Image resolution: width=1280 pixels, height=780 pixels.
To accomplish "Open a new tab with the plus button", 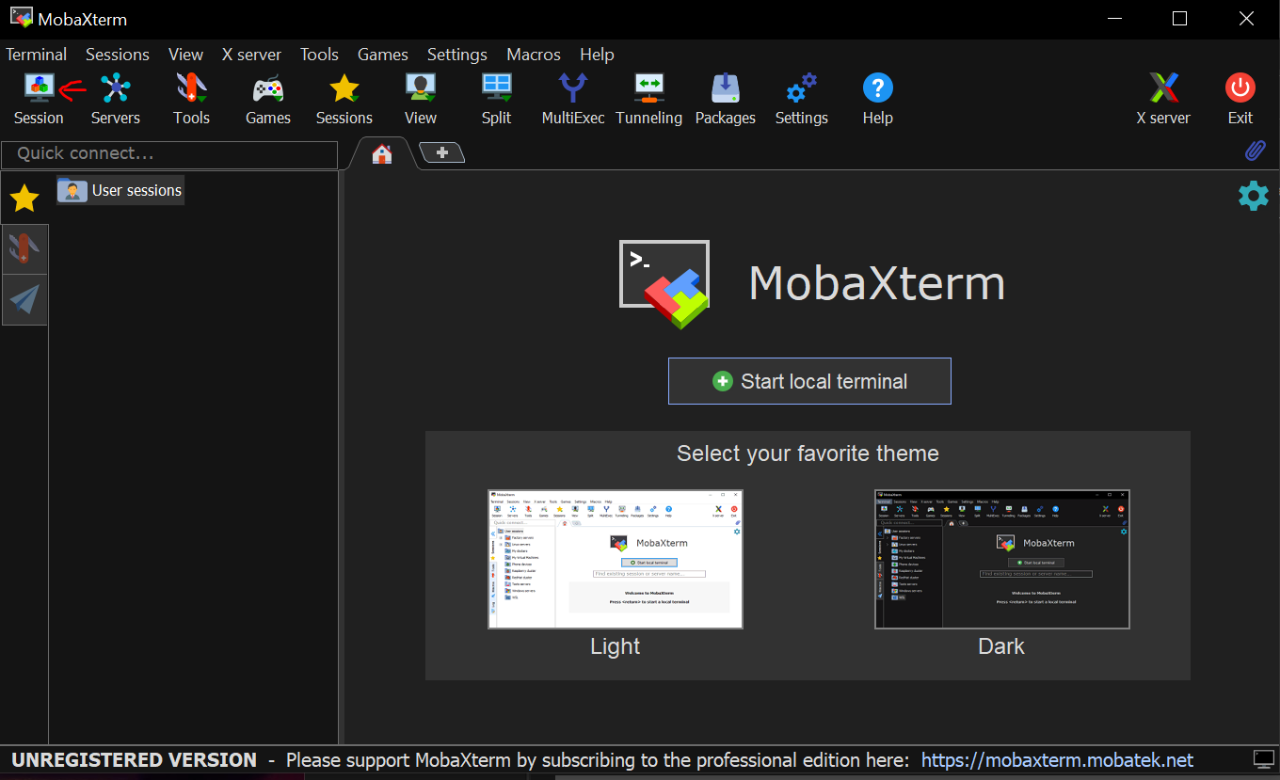I will (x=441, y=152).
